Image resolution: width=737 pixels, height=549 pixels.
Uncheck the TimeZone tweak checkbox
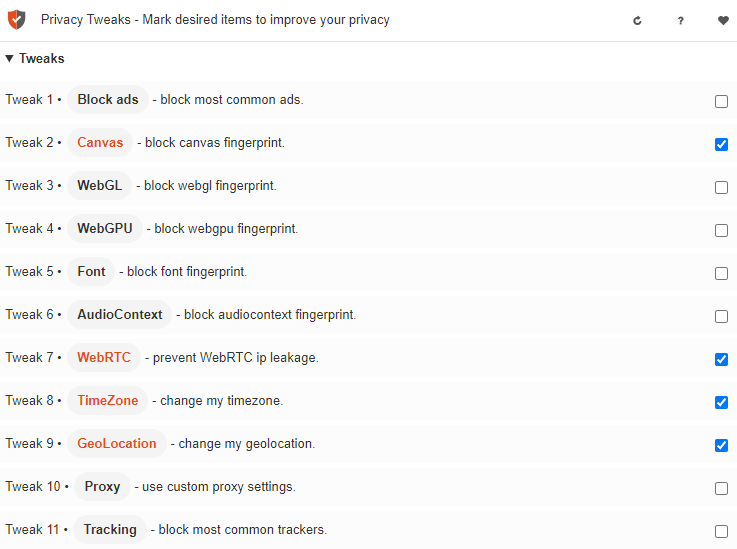721,402
